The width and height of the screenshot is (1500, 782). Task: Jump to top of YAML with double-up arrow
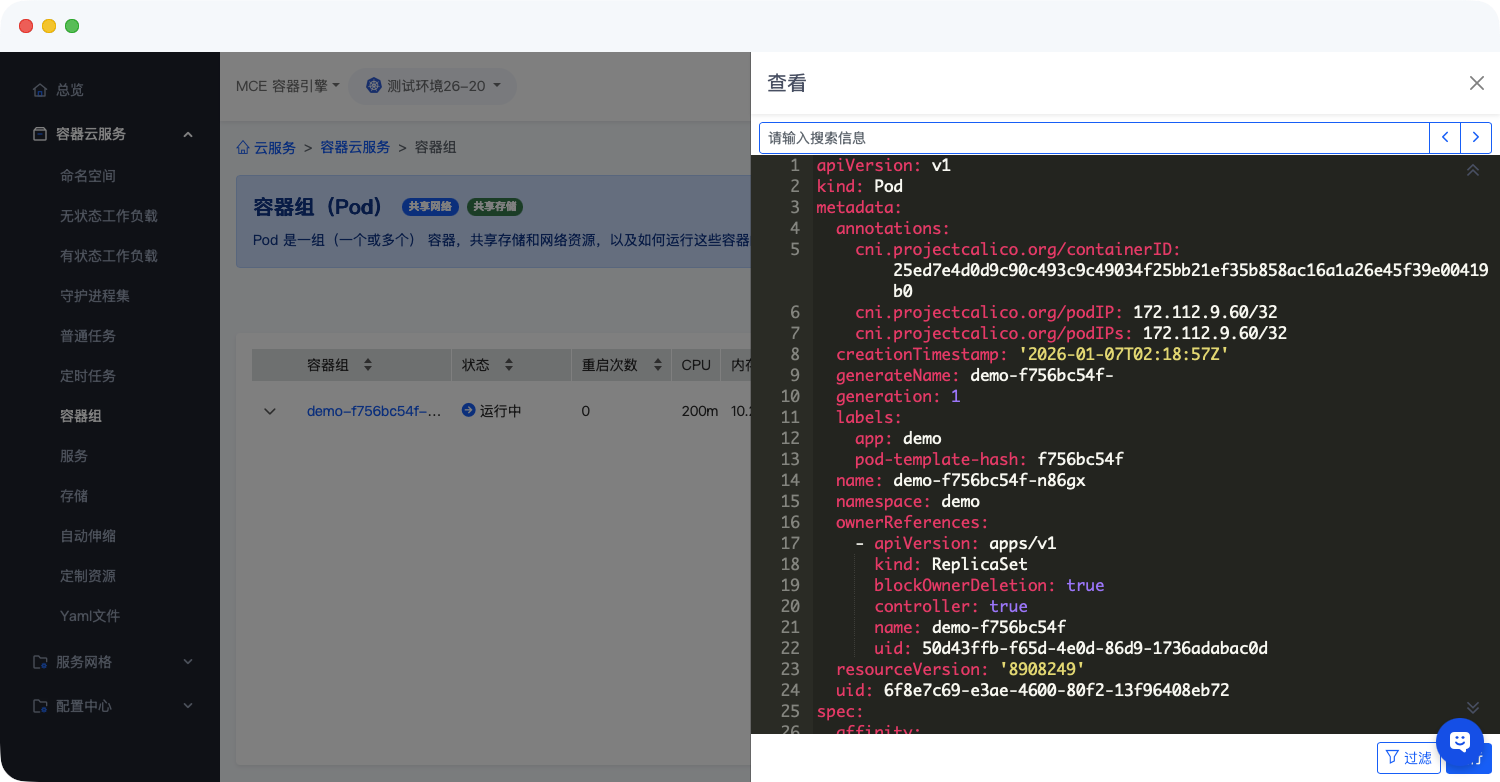[x=1472, y=170]
